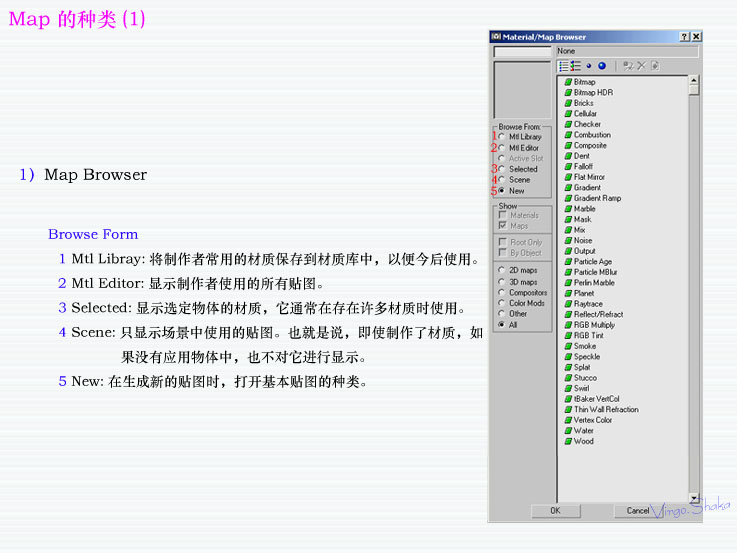Click the green icon beside Dent
This screenshot has height=553, width=737.
[x=568, y=156]
